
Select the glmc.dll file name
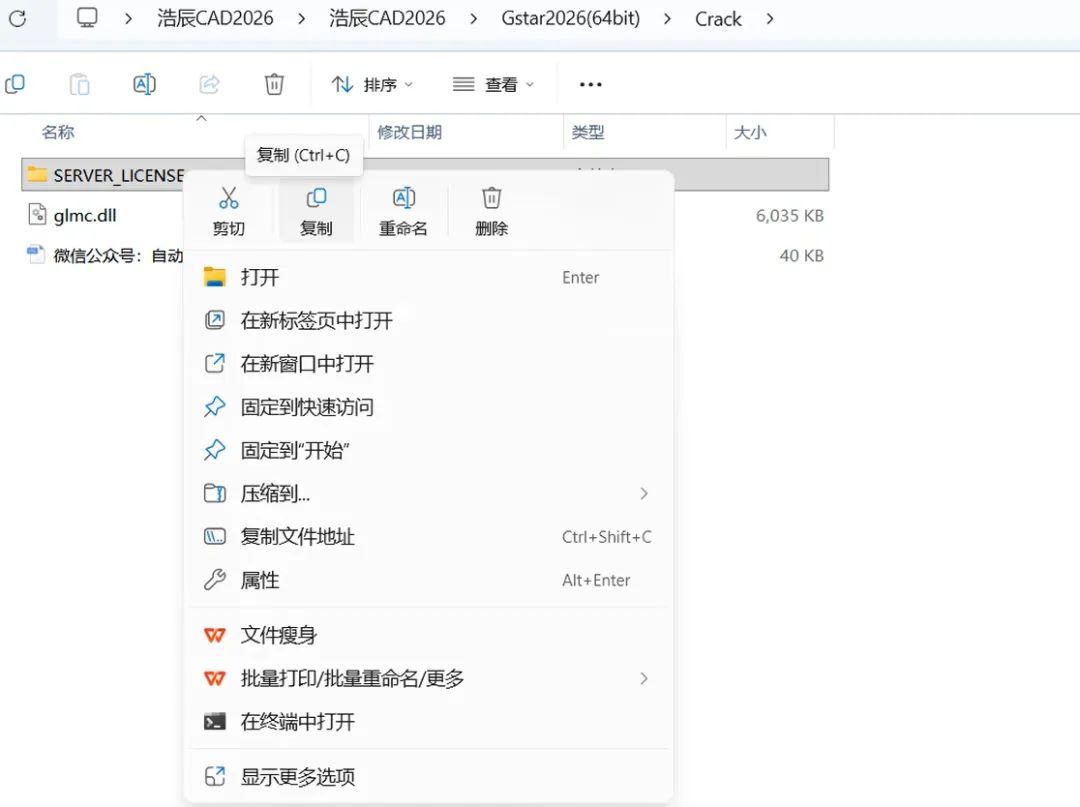(85, 216)
